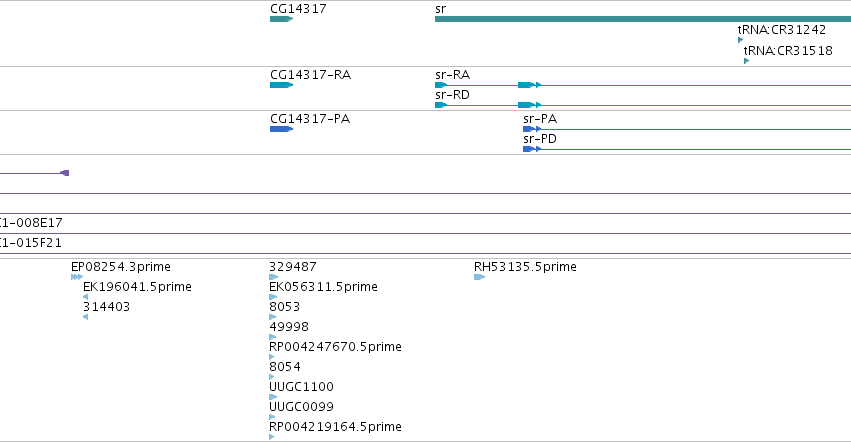Click the sr-PD coding sequence glyph
The image size is (851, 442).
point(529,149)
